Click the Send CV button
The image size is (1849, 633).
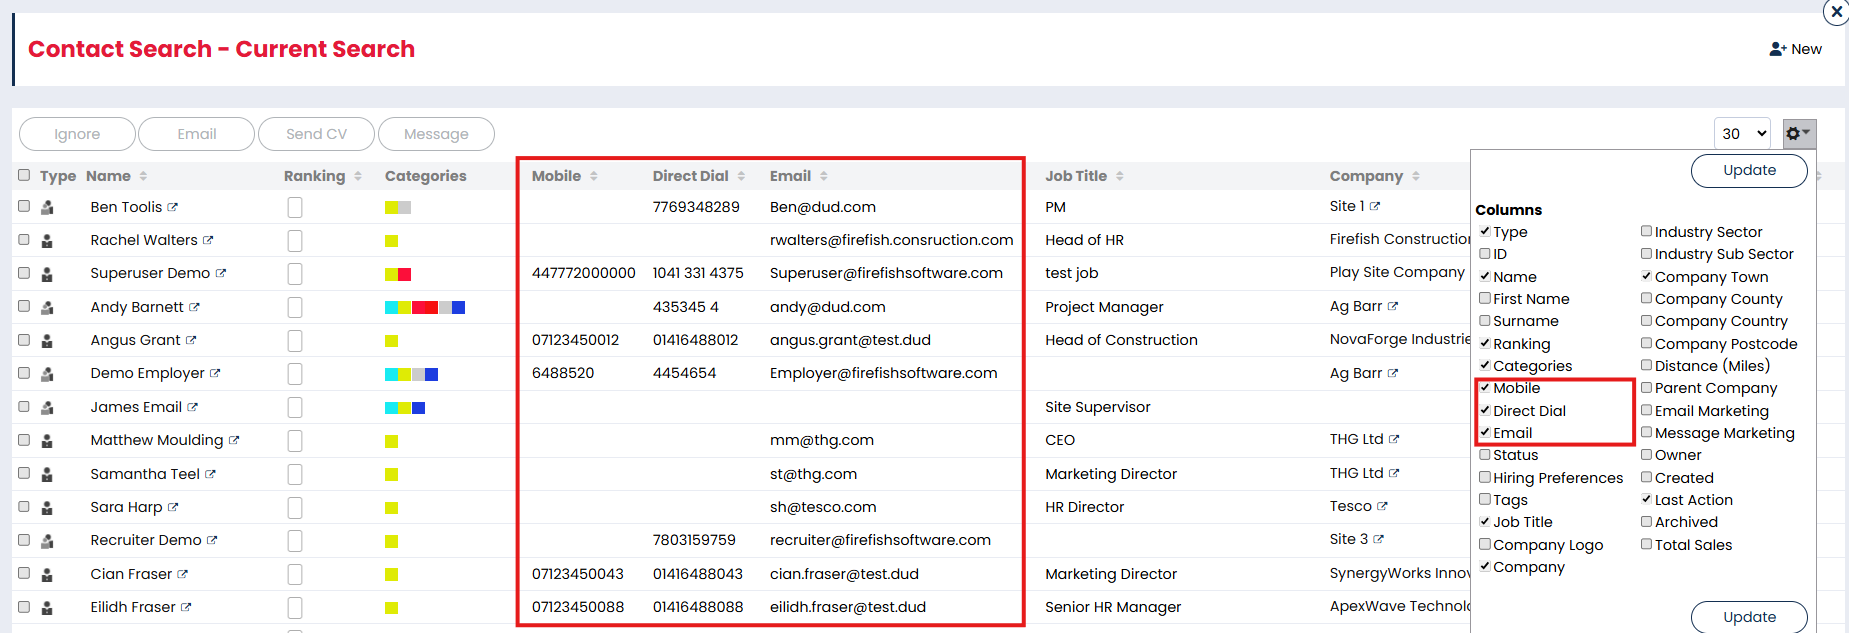point(316,134)
